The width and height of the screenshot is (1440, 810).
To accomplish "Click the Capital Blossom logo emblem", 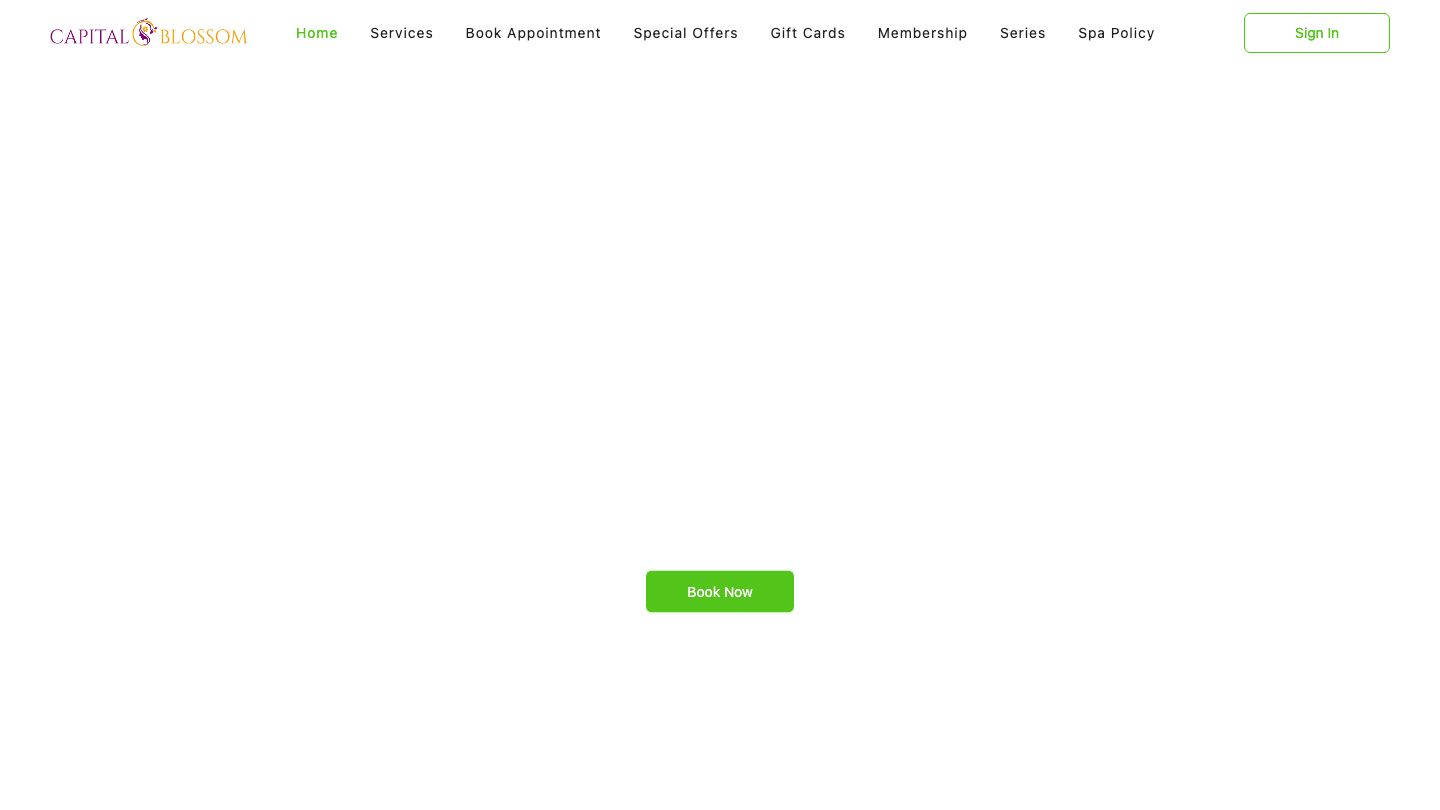I will tap(145, 32).
